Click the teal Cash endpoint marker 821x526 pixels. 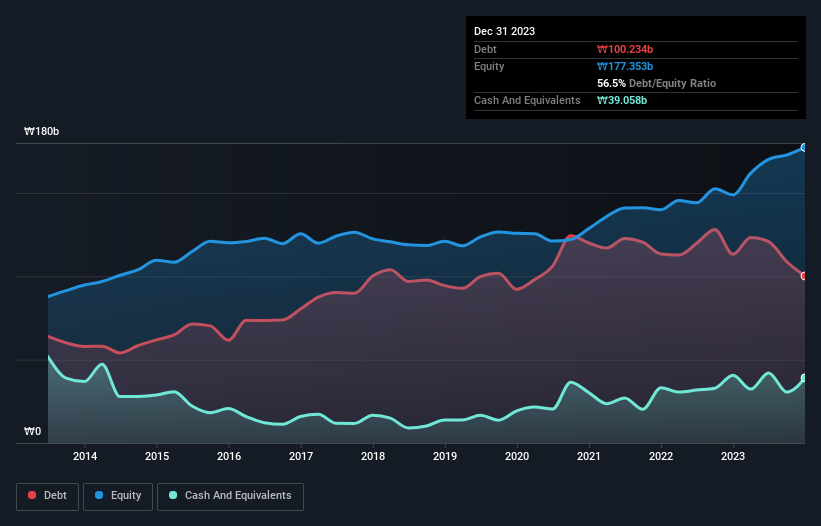tap(804, 378)
